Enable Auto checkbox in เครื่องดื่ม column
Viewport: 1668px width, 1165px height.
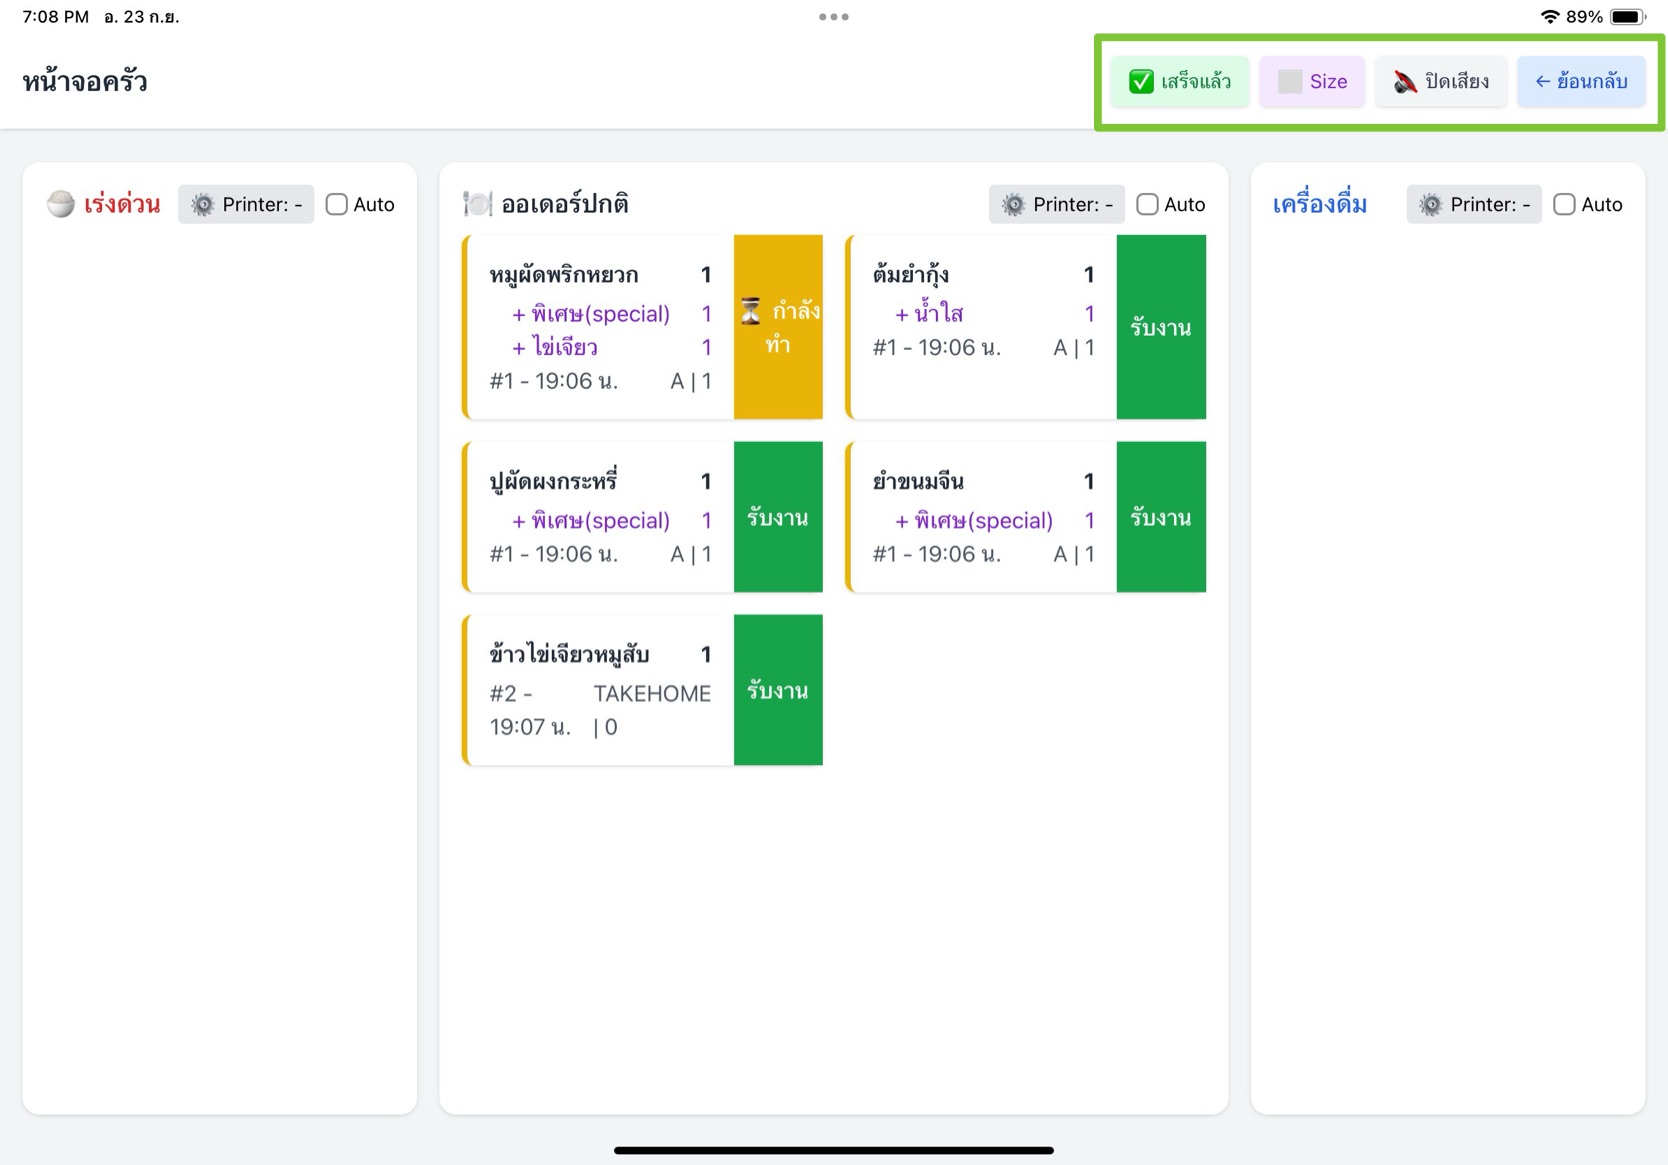pos(1564,205)
